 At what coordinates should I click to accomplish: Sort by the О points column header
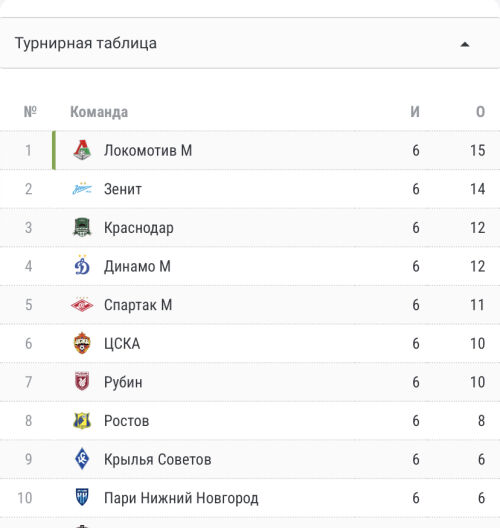480,112
